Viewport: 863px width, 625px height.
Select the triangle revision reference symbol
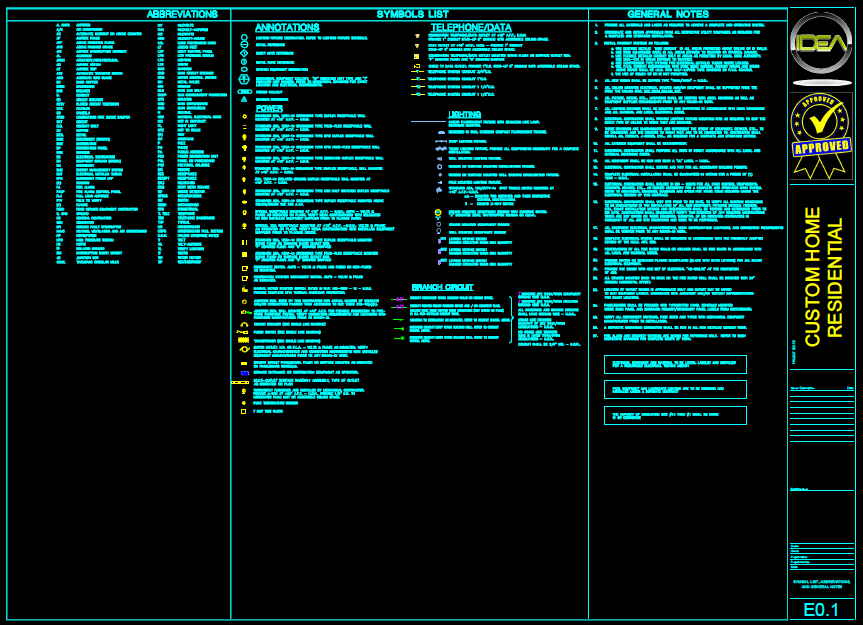coord(244,99)
